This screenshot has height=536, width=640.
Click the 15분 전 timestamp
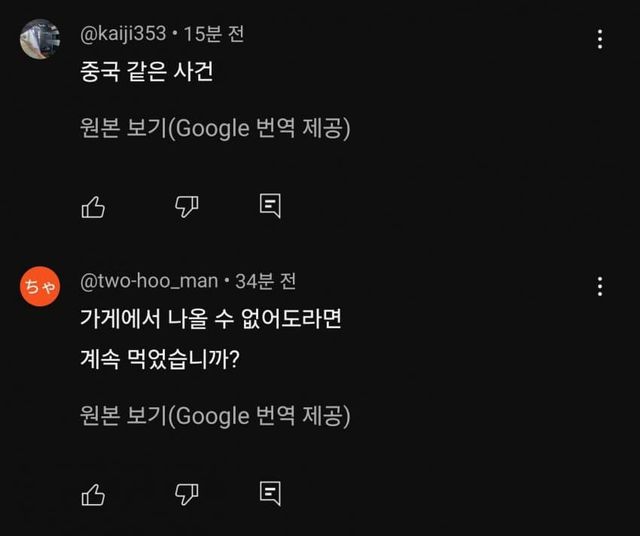pyautogui.click(x=214, y=34)
